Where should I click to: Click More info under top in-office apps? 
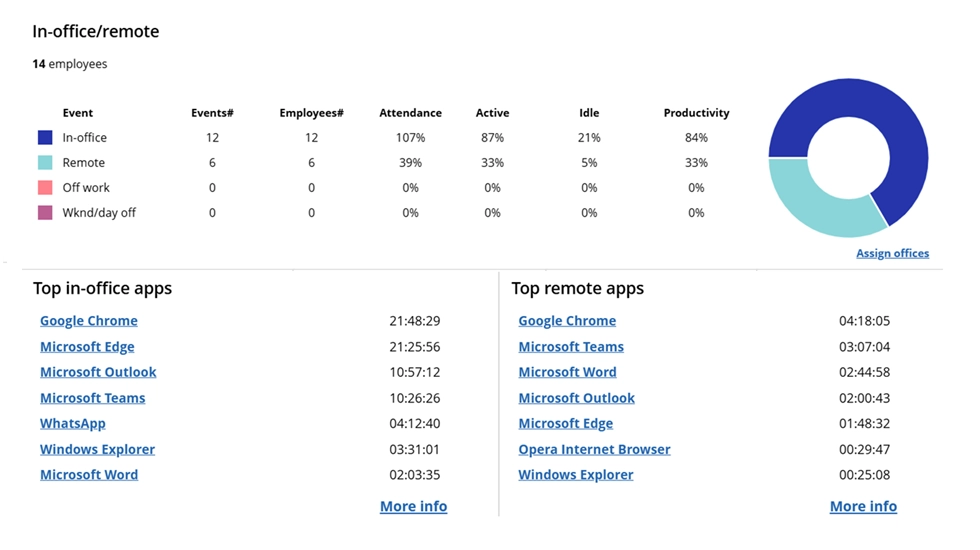413,506
